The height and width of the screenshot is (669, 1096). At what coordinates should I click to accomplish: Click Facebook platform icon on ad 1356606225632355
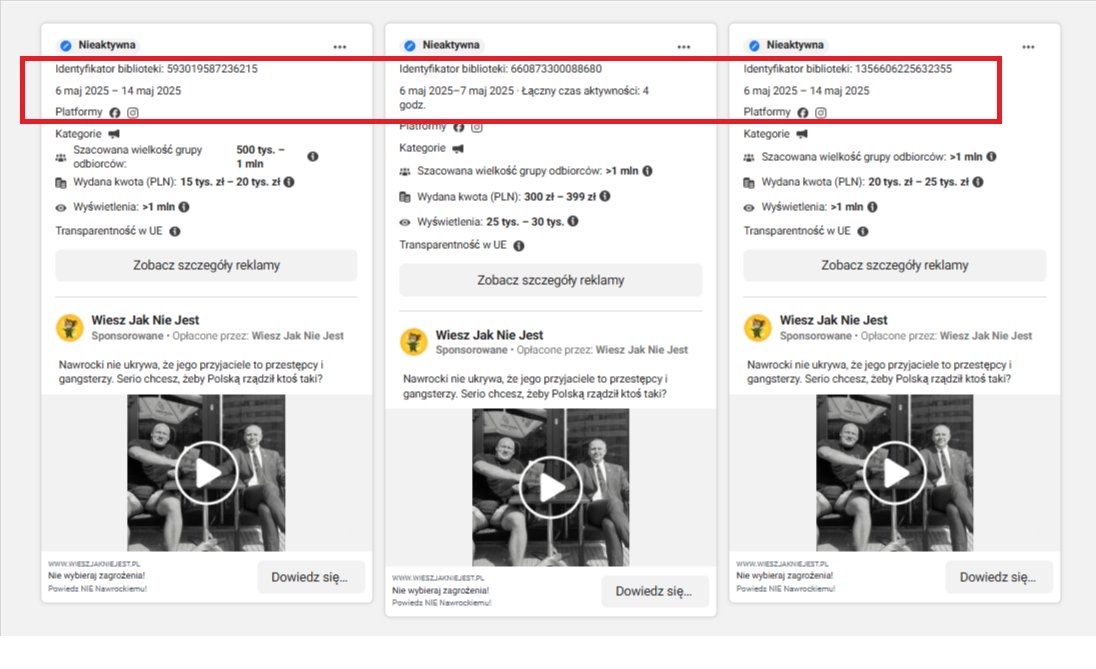[x=802, y=113]
